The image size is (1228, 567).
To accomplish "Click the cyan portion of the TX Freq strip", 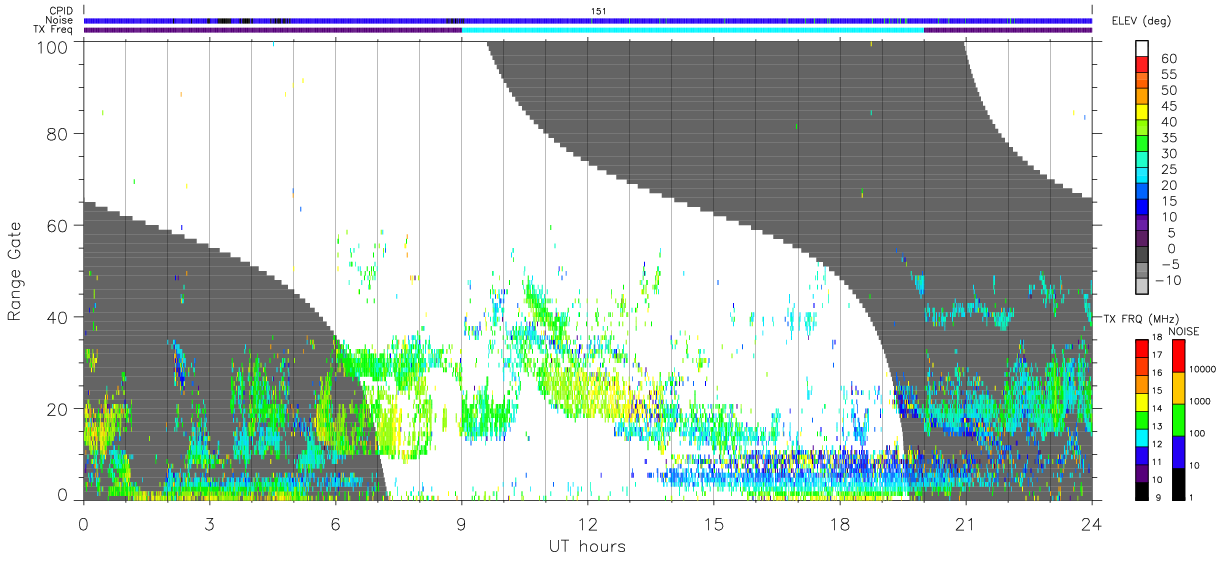I will 692,30.
